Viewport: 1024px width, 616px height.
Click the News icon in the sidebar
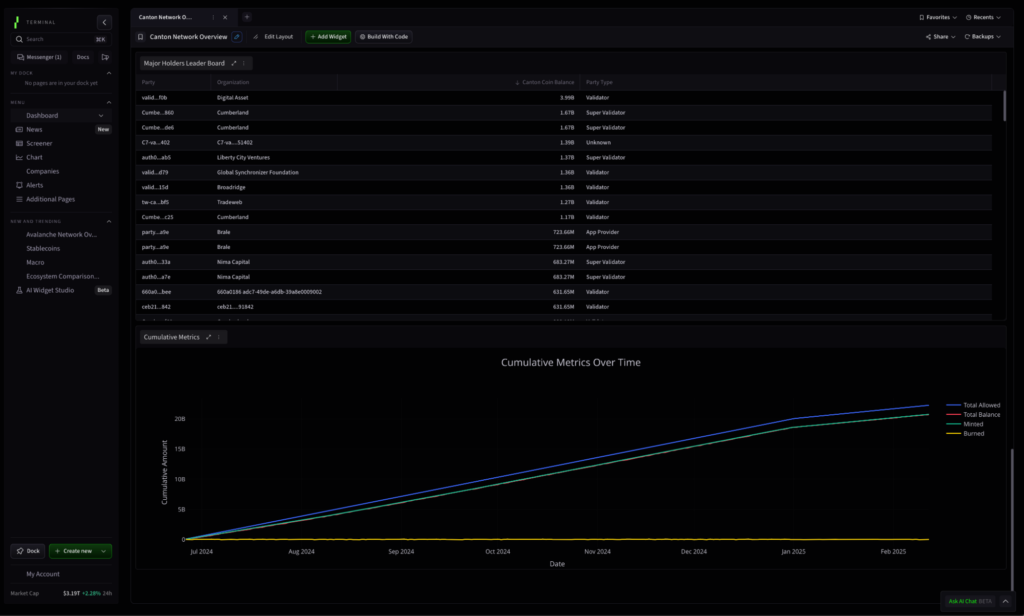pos(19,129)
